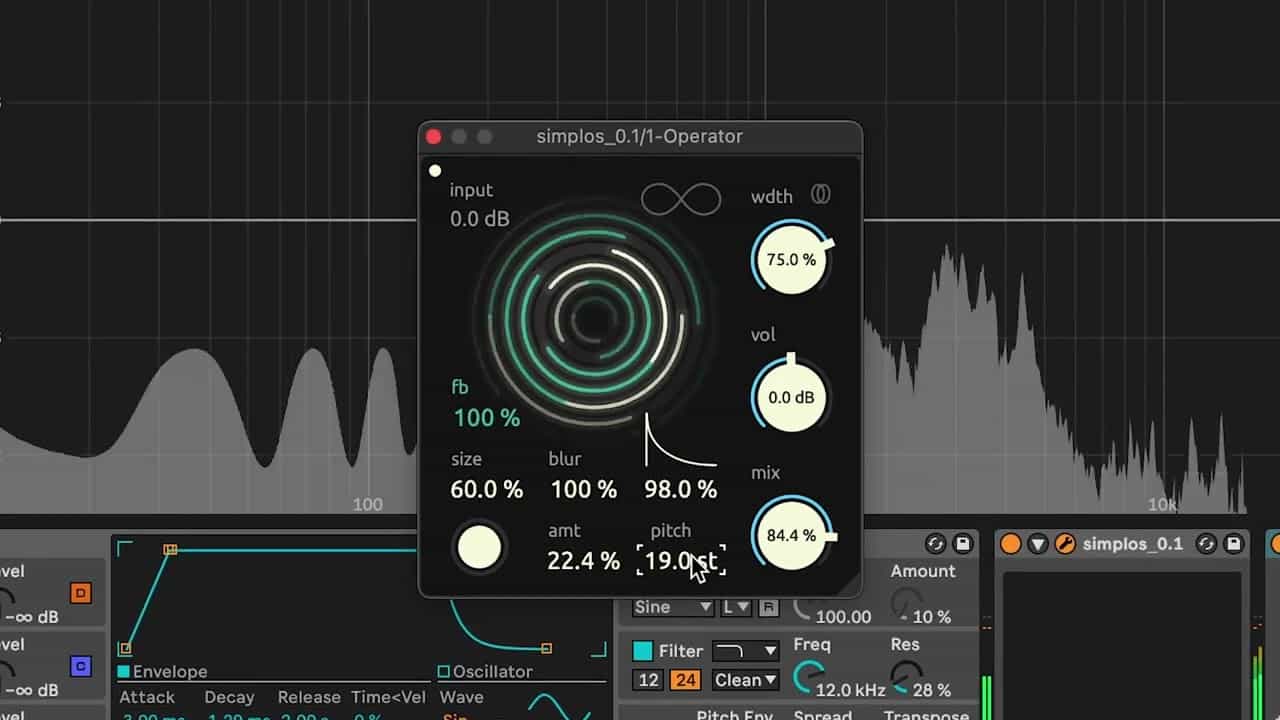Viewport: 1280px width, 720px height.
Task: Open the Sine LFO waveform dropdown
Action: [673, 607]
